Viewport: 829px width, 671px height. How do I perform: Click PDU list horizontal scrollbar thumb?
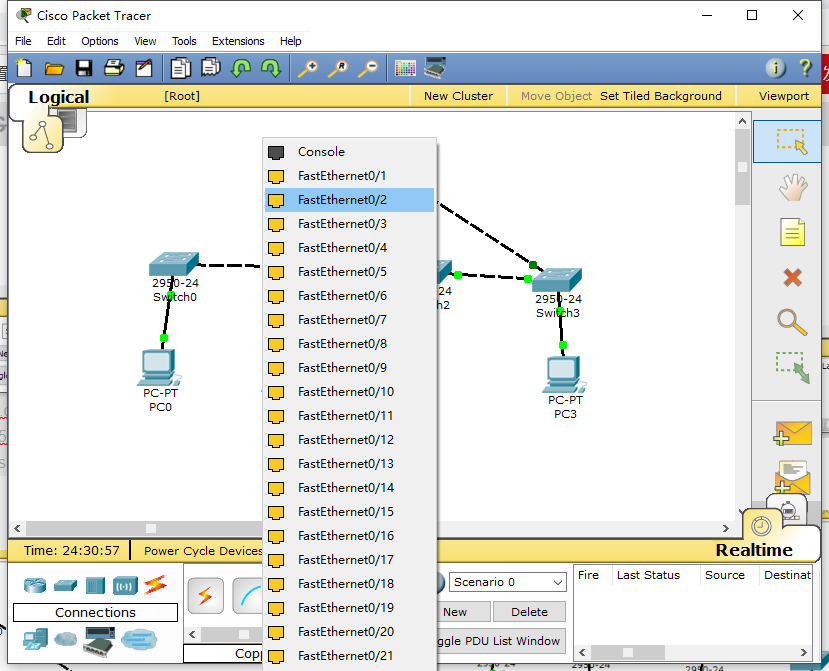coord(628,652)
